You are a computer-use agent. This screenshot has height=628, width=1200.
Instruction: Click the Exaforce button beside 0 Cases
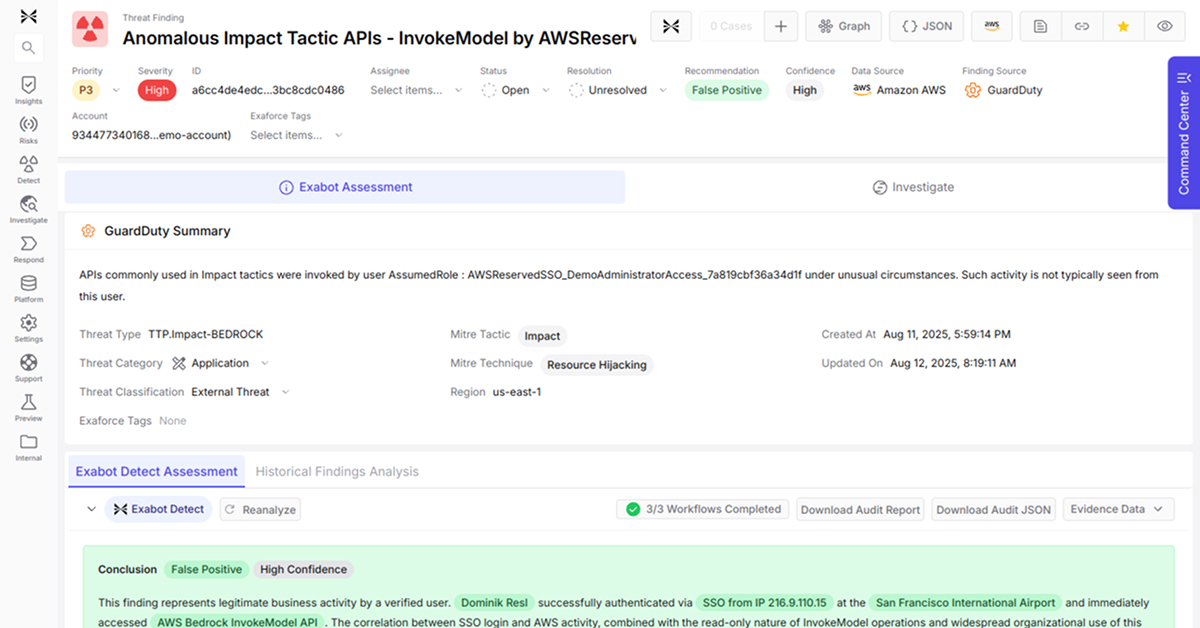[x=671, y=26]
